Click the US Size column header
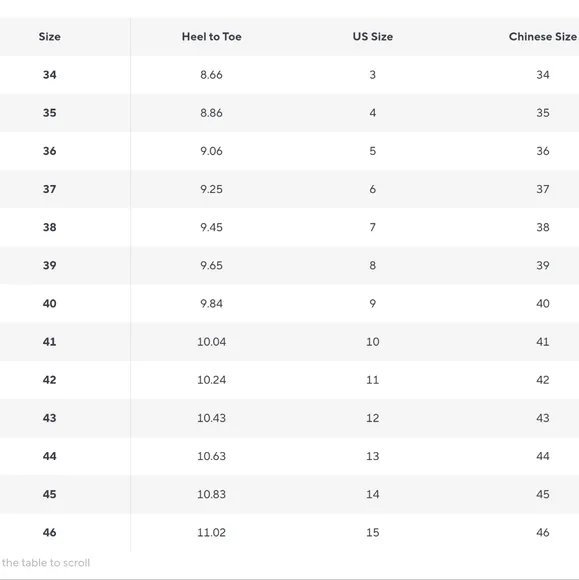The image size is (579, 580). tap(373, 37)
